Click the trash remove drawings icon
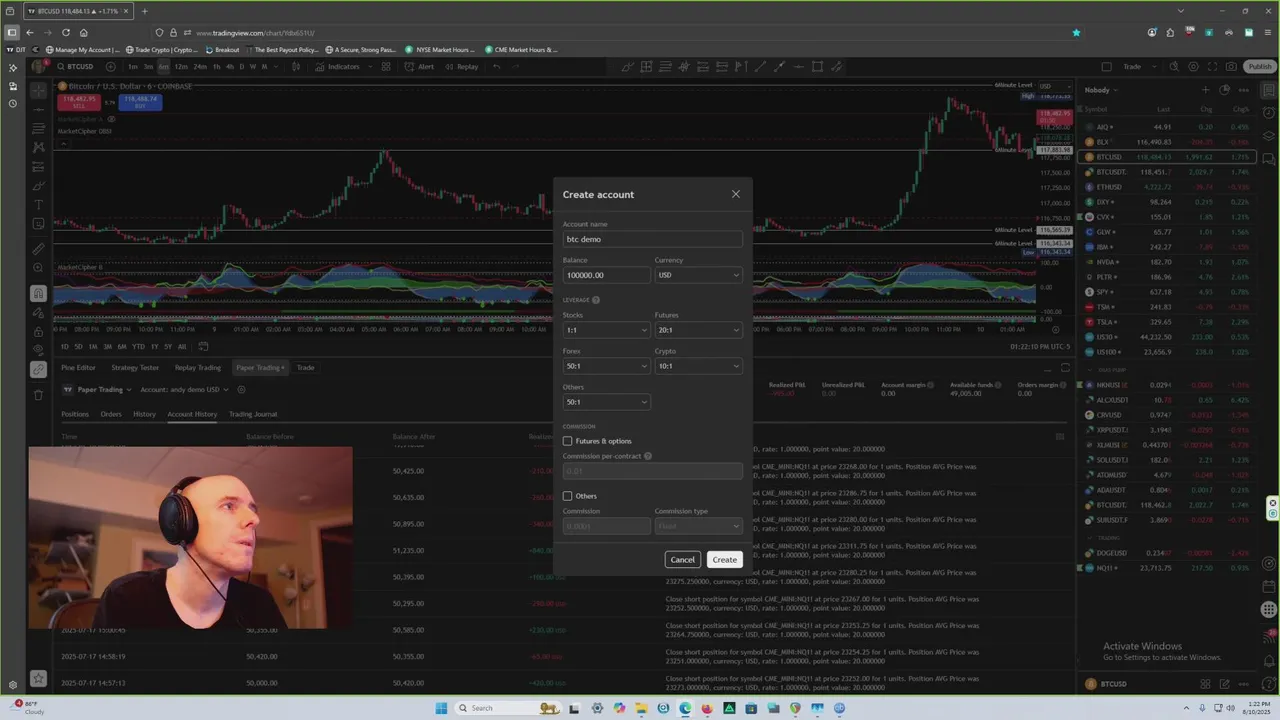 coord(38,395)
